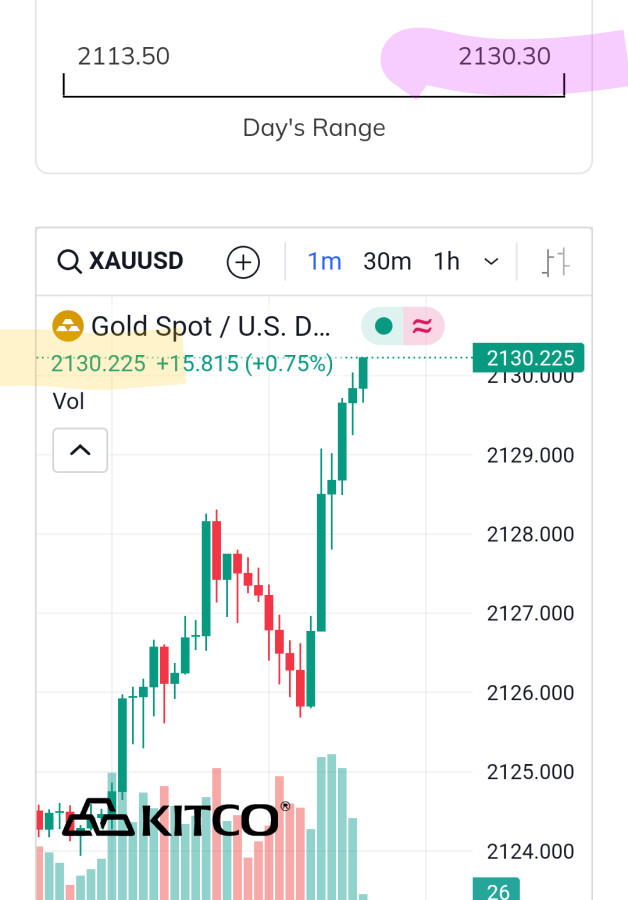Click the Vol indicator label

pyautogui.click(x=69, y=401)
